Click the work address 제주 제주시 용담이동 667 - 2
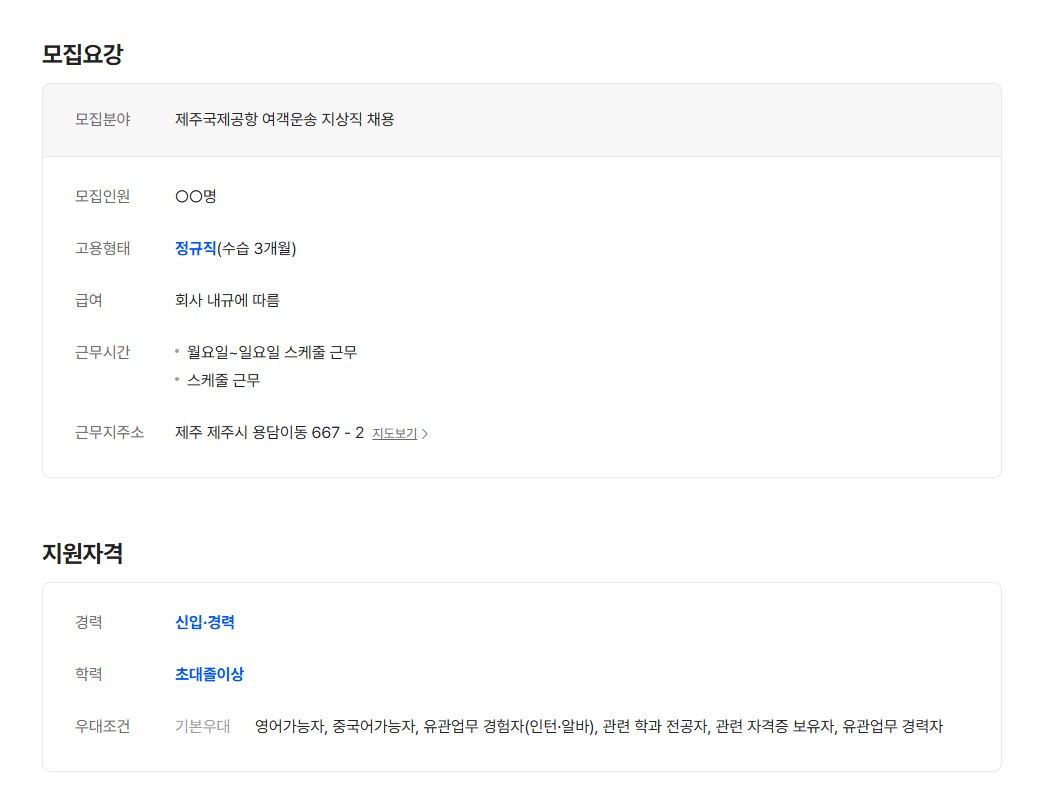Screen dimensions: 1041x793 tap(269, 433)
